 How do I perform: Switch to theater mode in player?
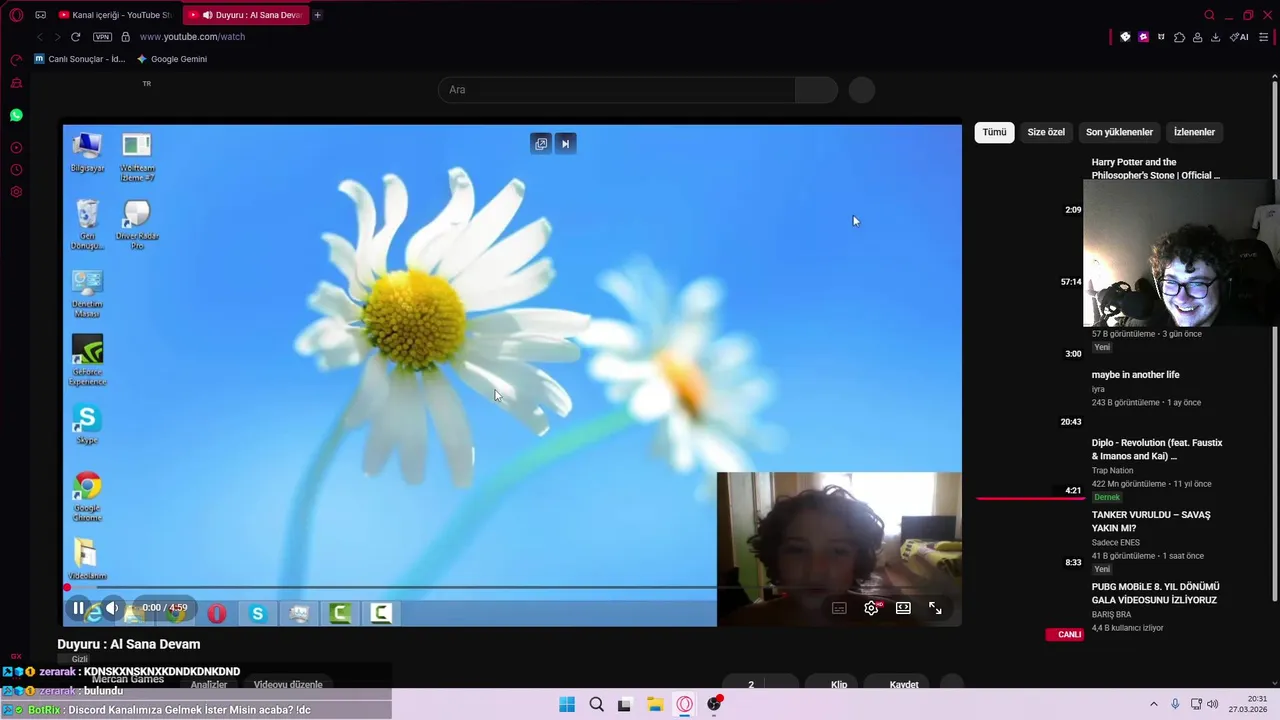click(903, 608)
